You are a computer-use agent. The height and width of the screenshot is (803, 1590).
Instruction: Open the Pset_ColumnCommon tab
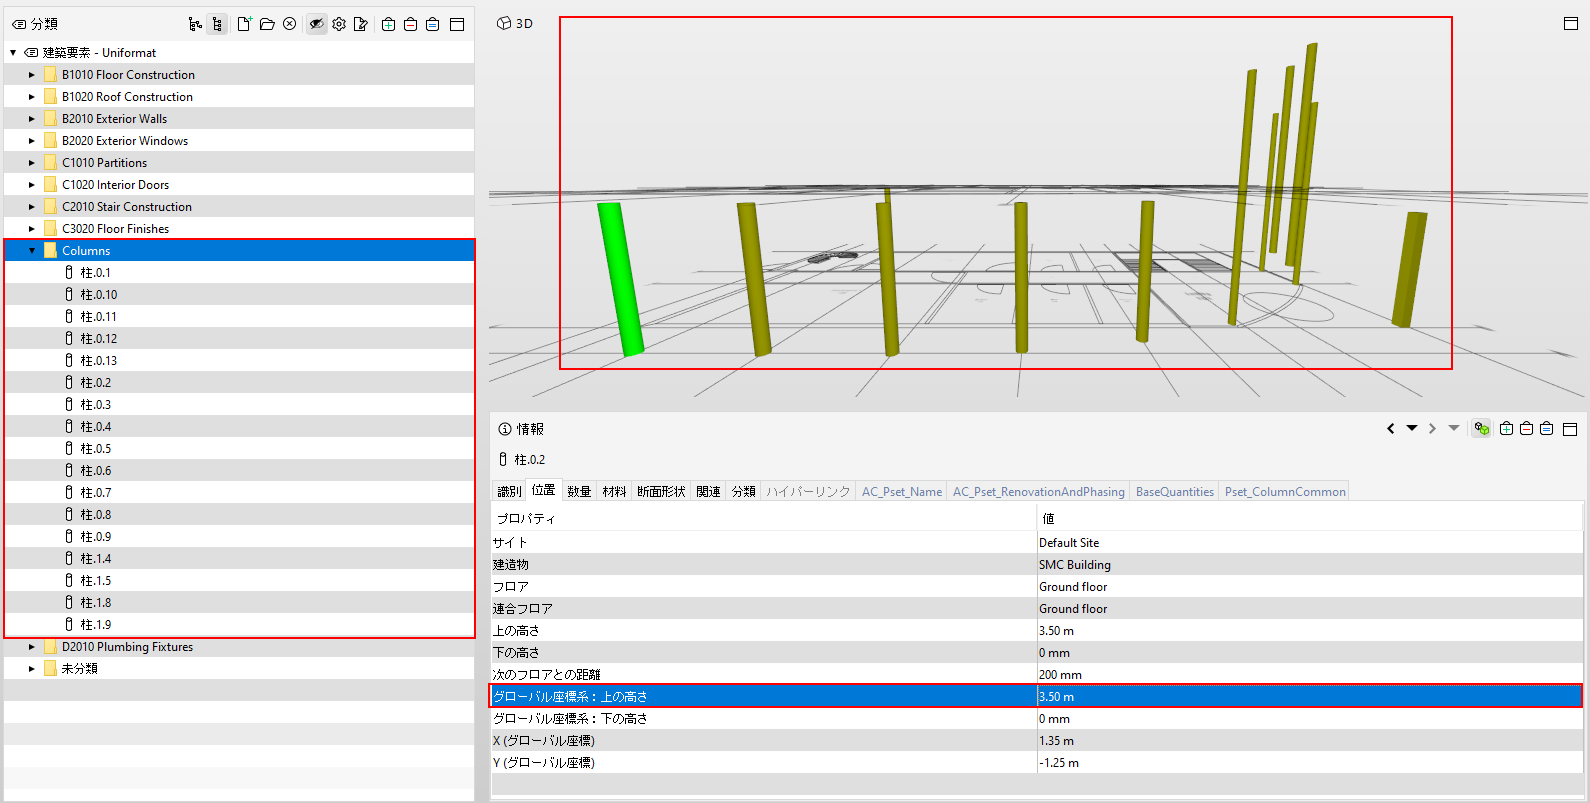click(x=1285, y=491)
